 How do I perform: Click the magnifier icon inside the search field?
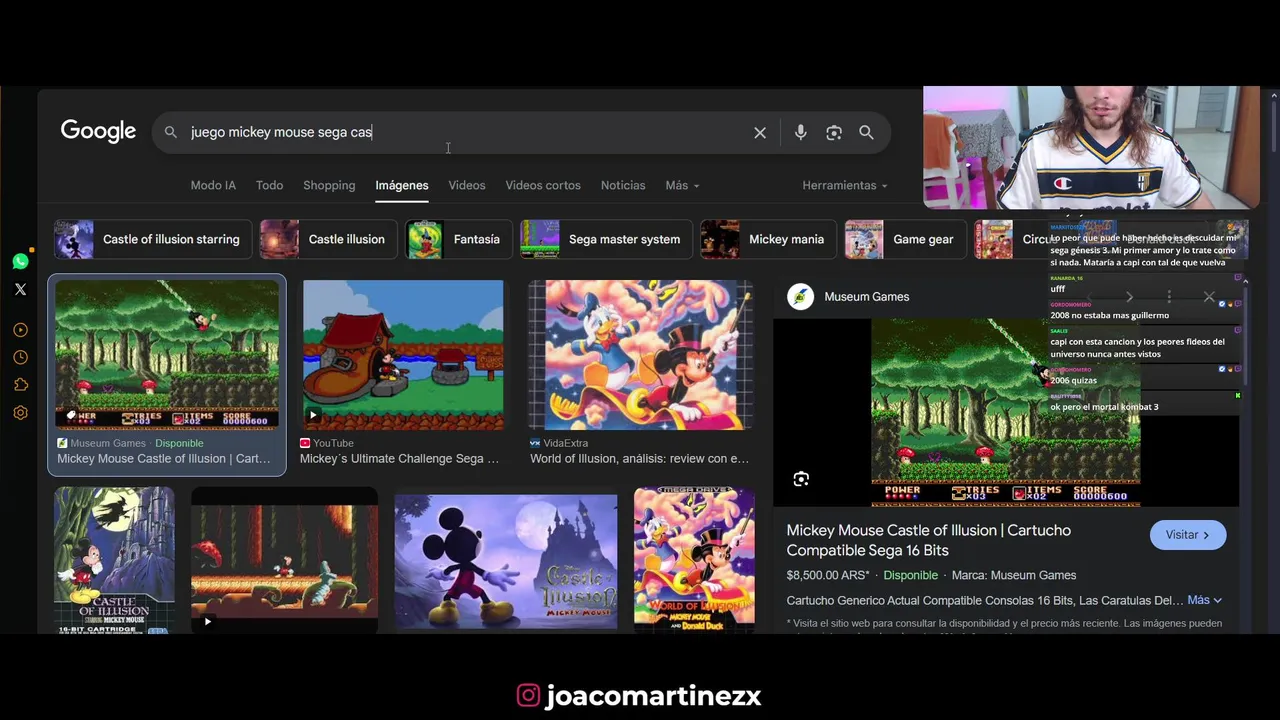click(171, 132)
